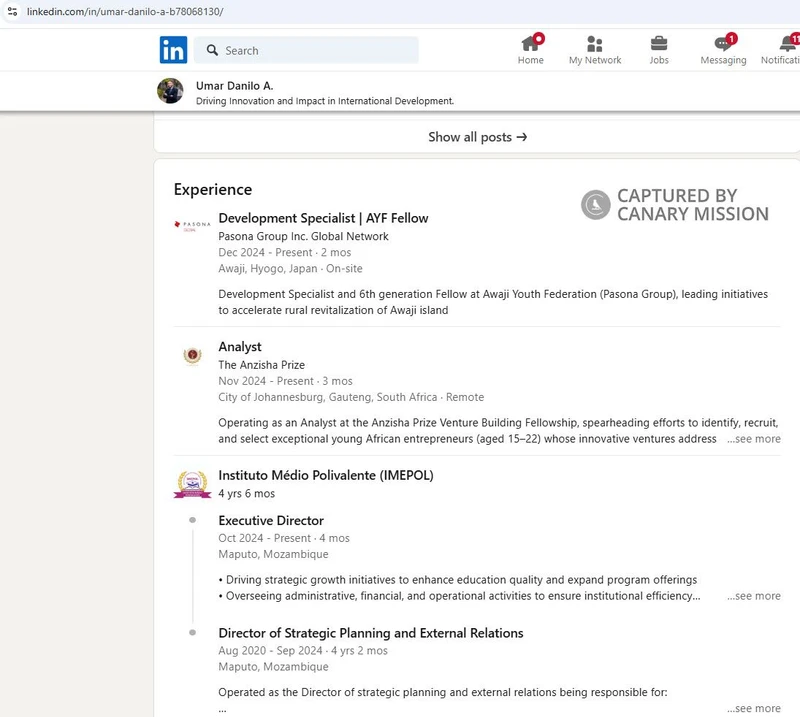Click the Umar Danilo A. name header
The width and height of the screenshot is (800, 717).
pos(235,86)
